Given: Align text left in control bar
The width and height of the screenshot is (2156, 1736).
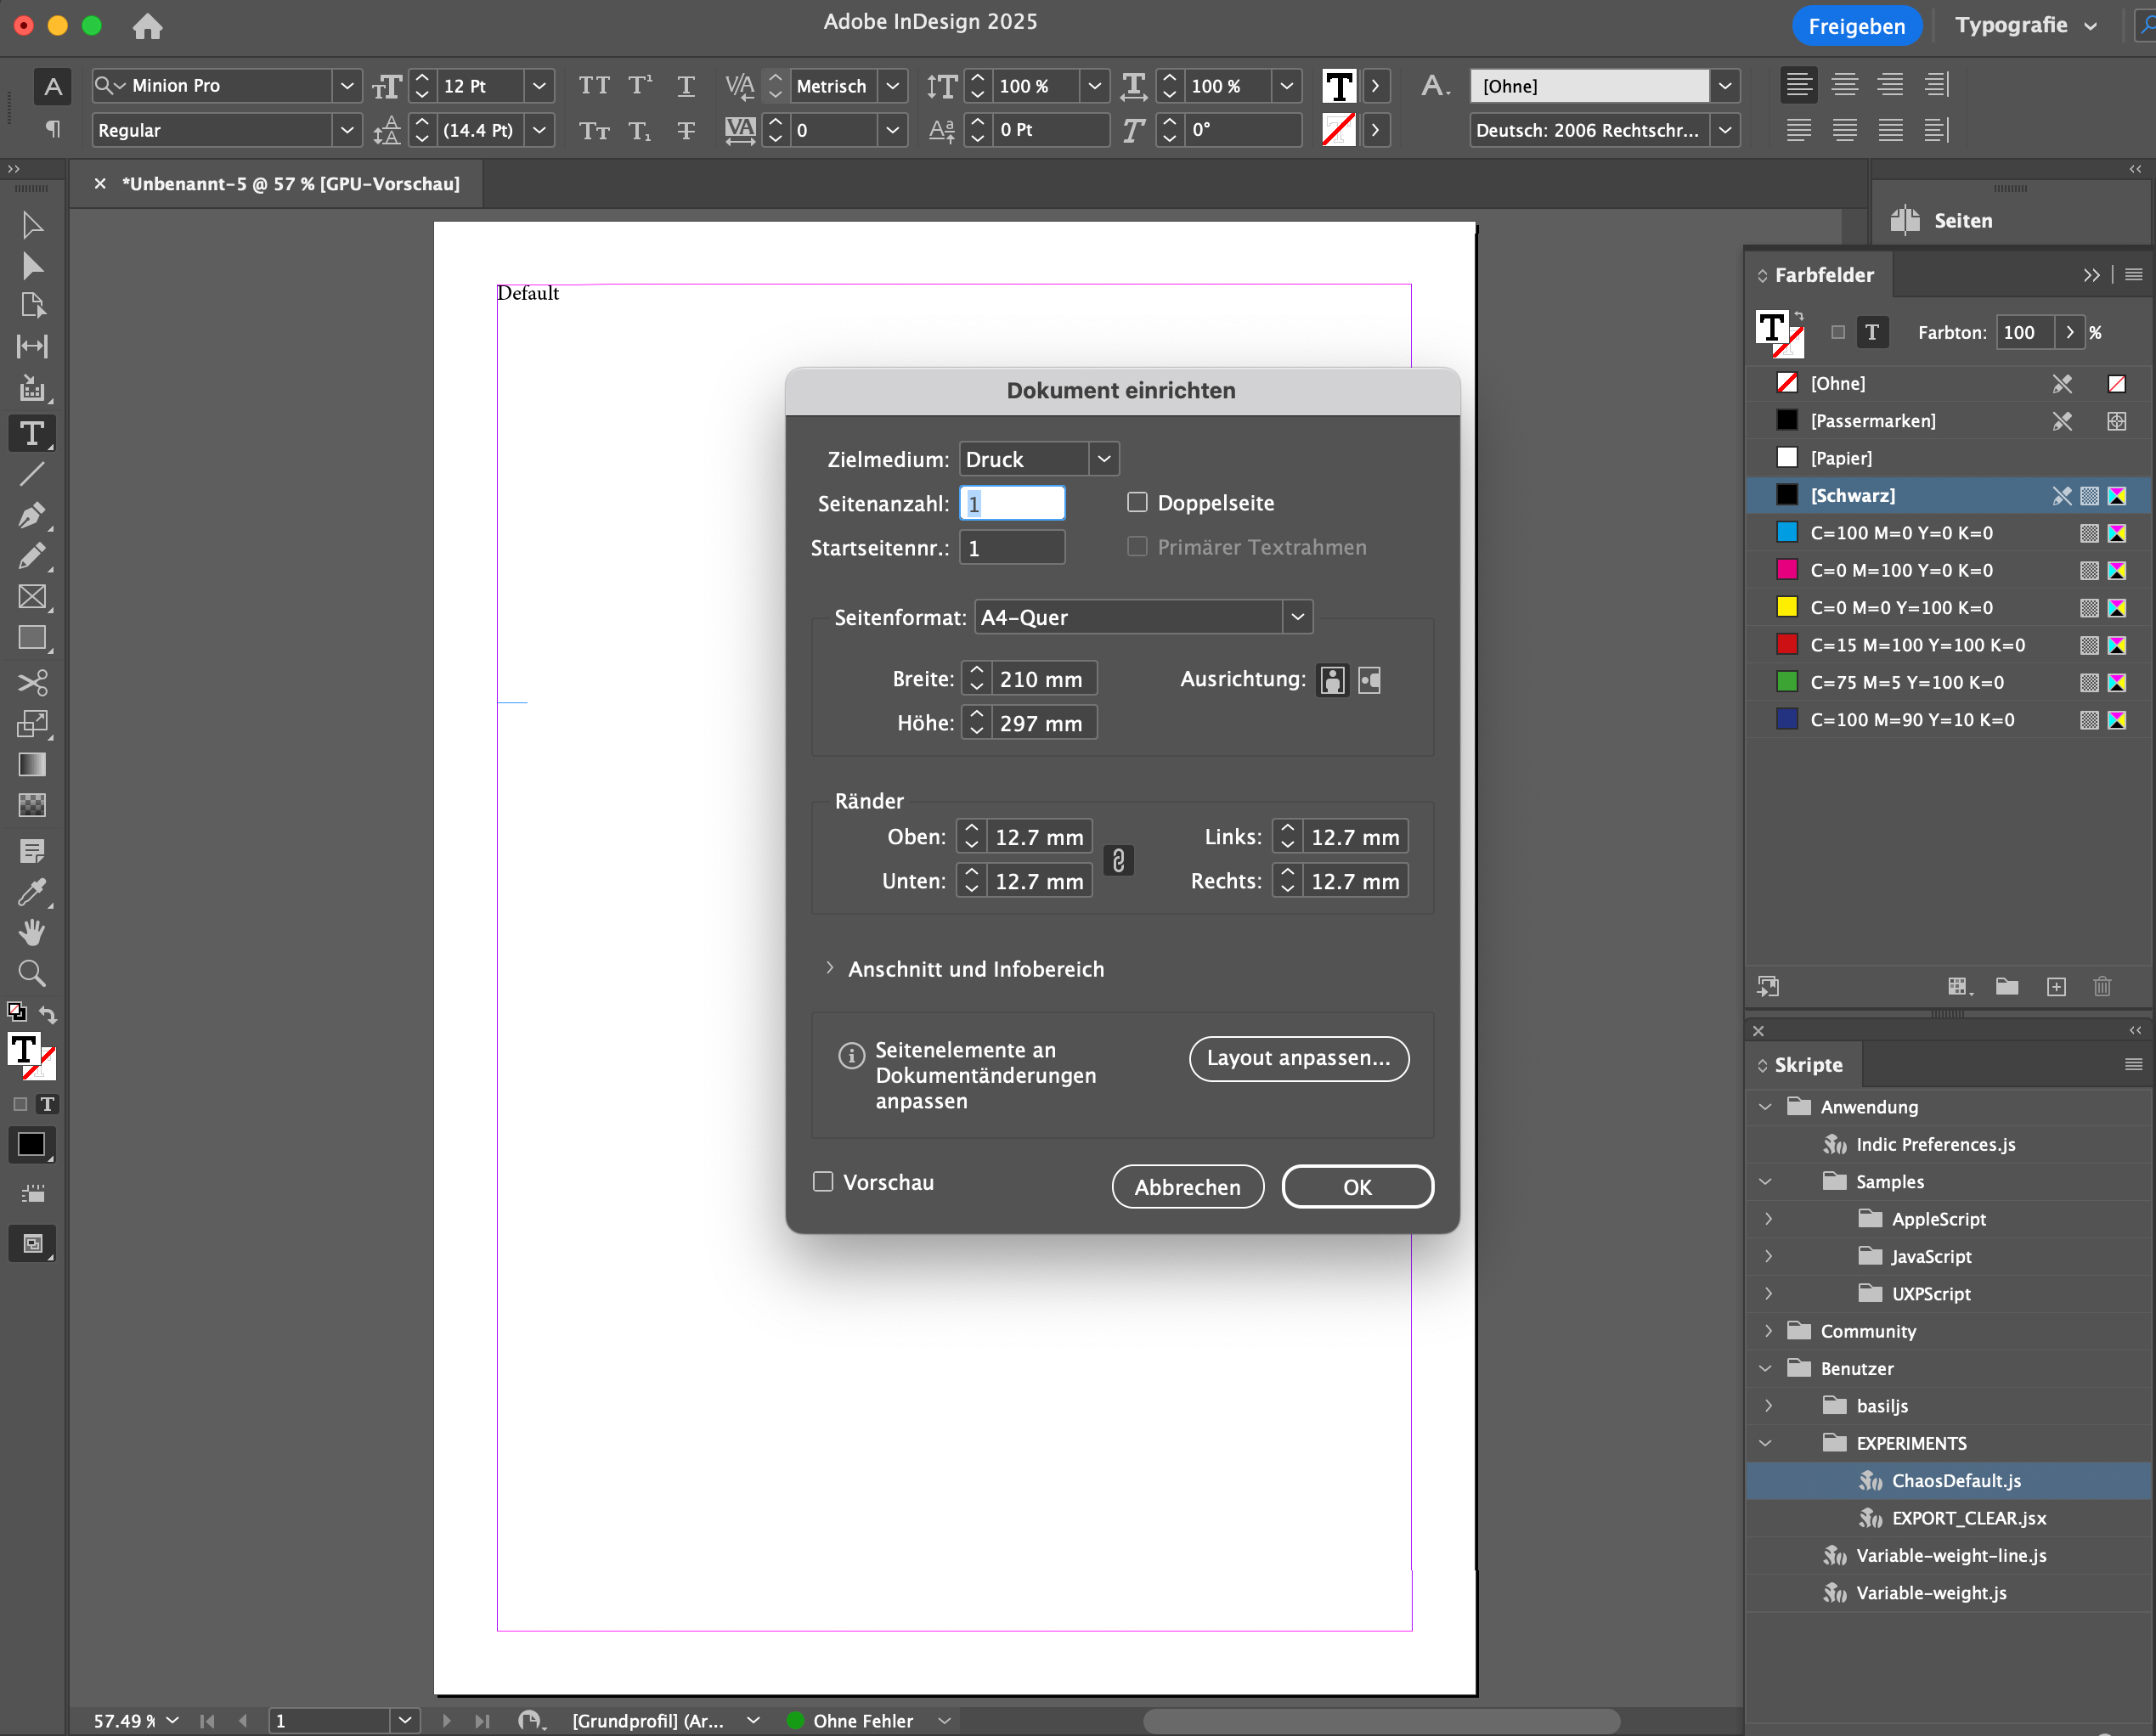Looking at the screenshot, I should click(x=1798, y=85).
